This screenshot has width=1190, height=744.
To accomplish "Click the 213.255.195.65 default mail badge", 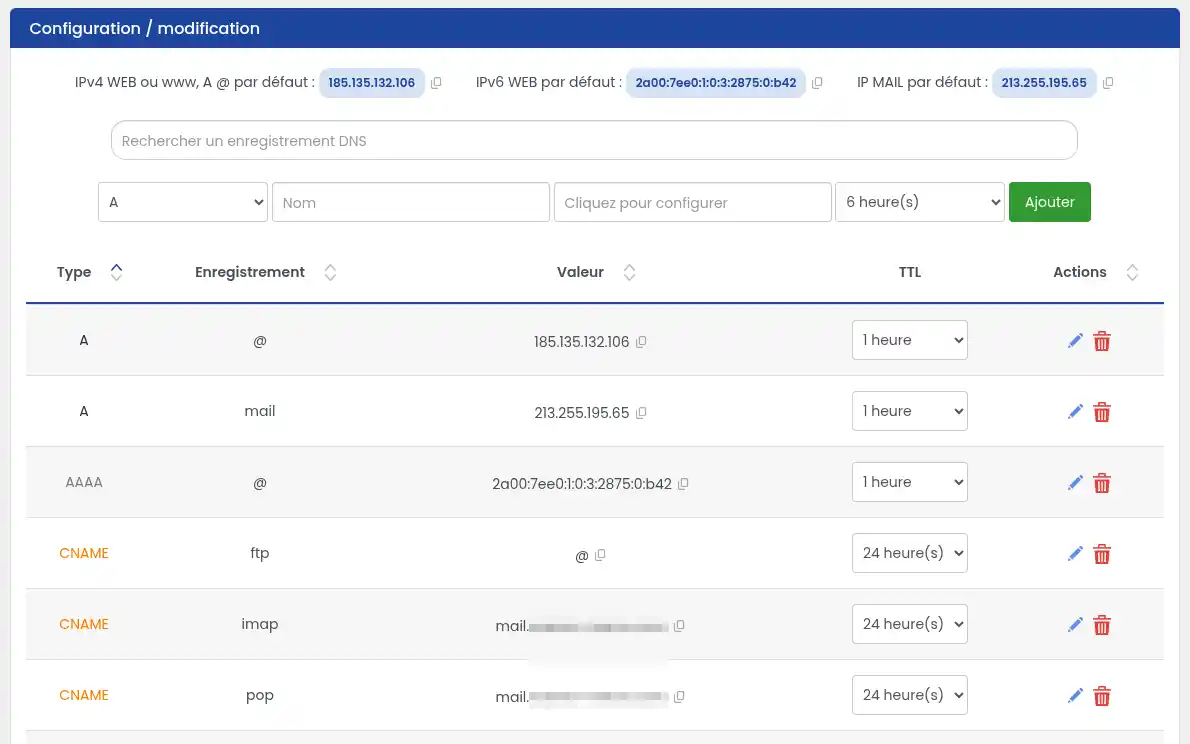I will 1044,83.
